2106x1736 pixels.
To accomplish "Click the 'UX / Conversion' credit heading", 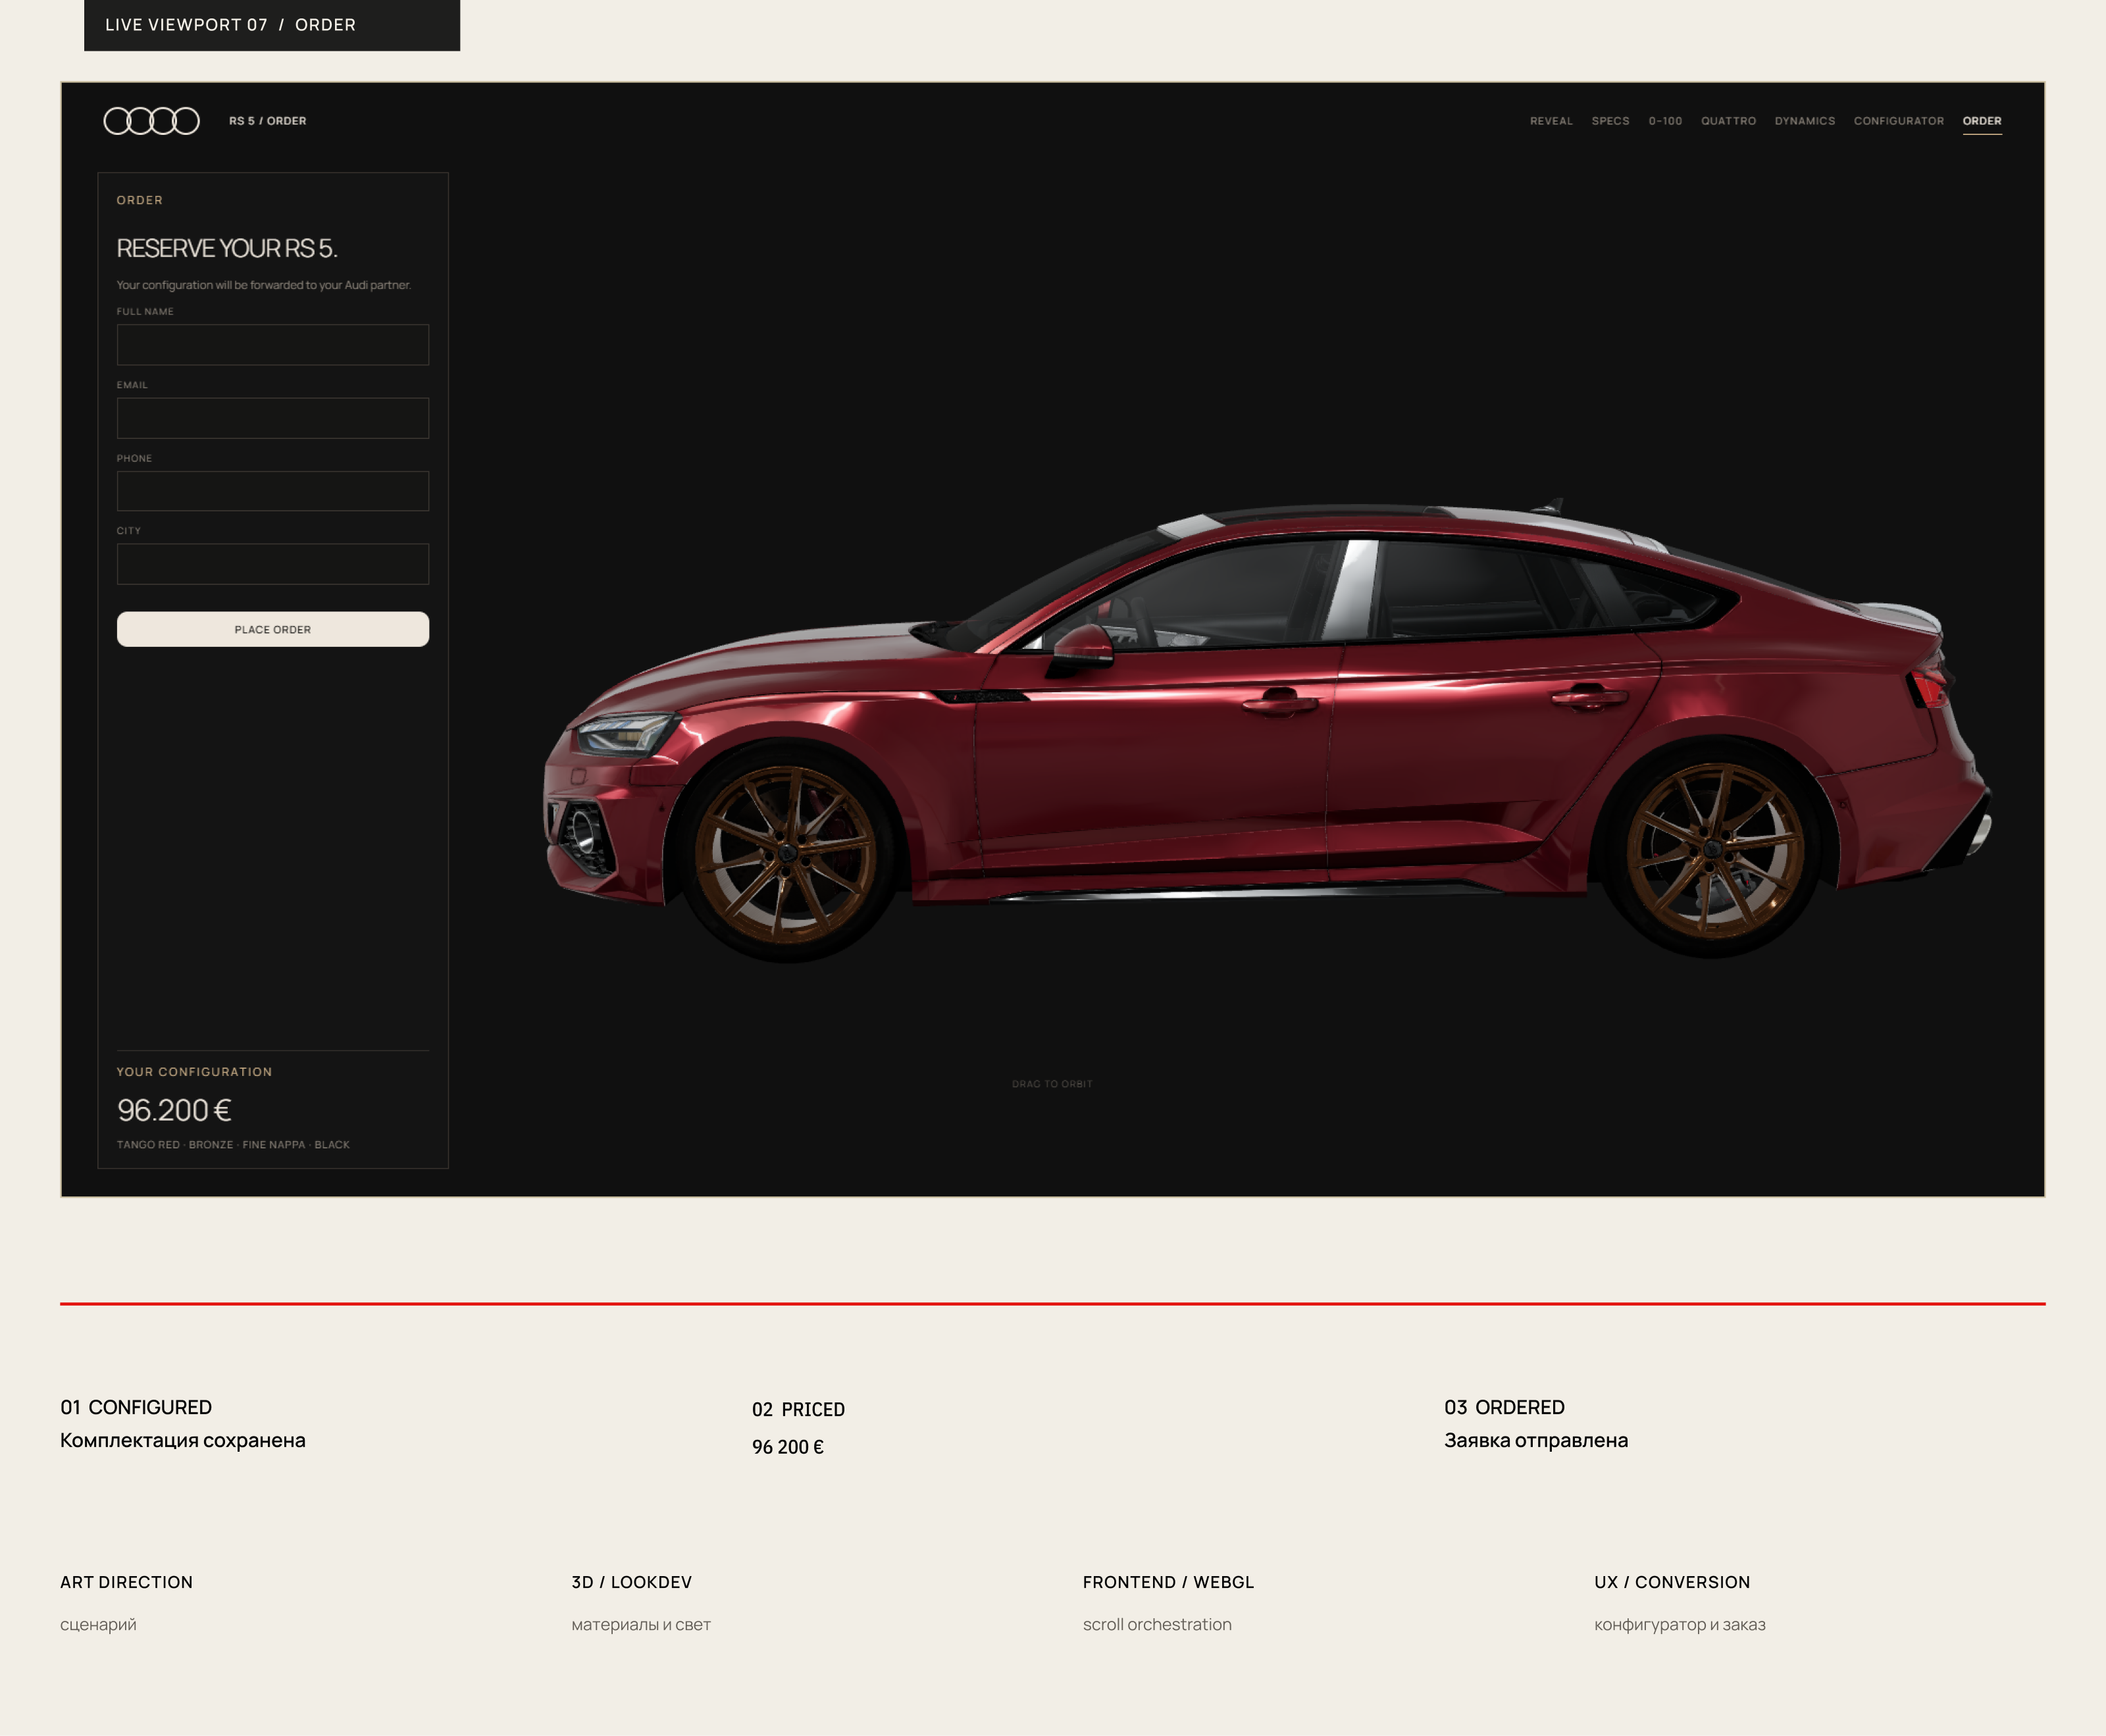I will pos(1672,1582).
